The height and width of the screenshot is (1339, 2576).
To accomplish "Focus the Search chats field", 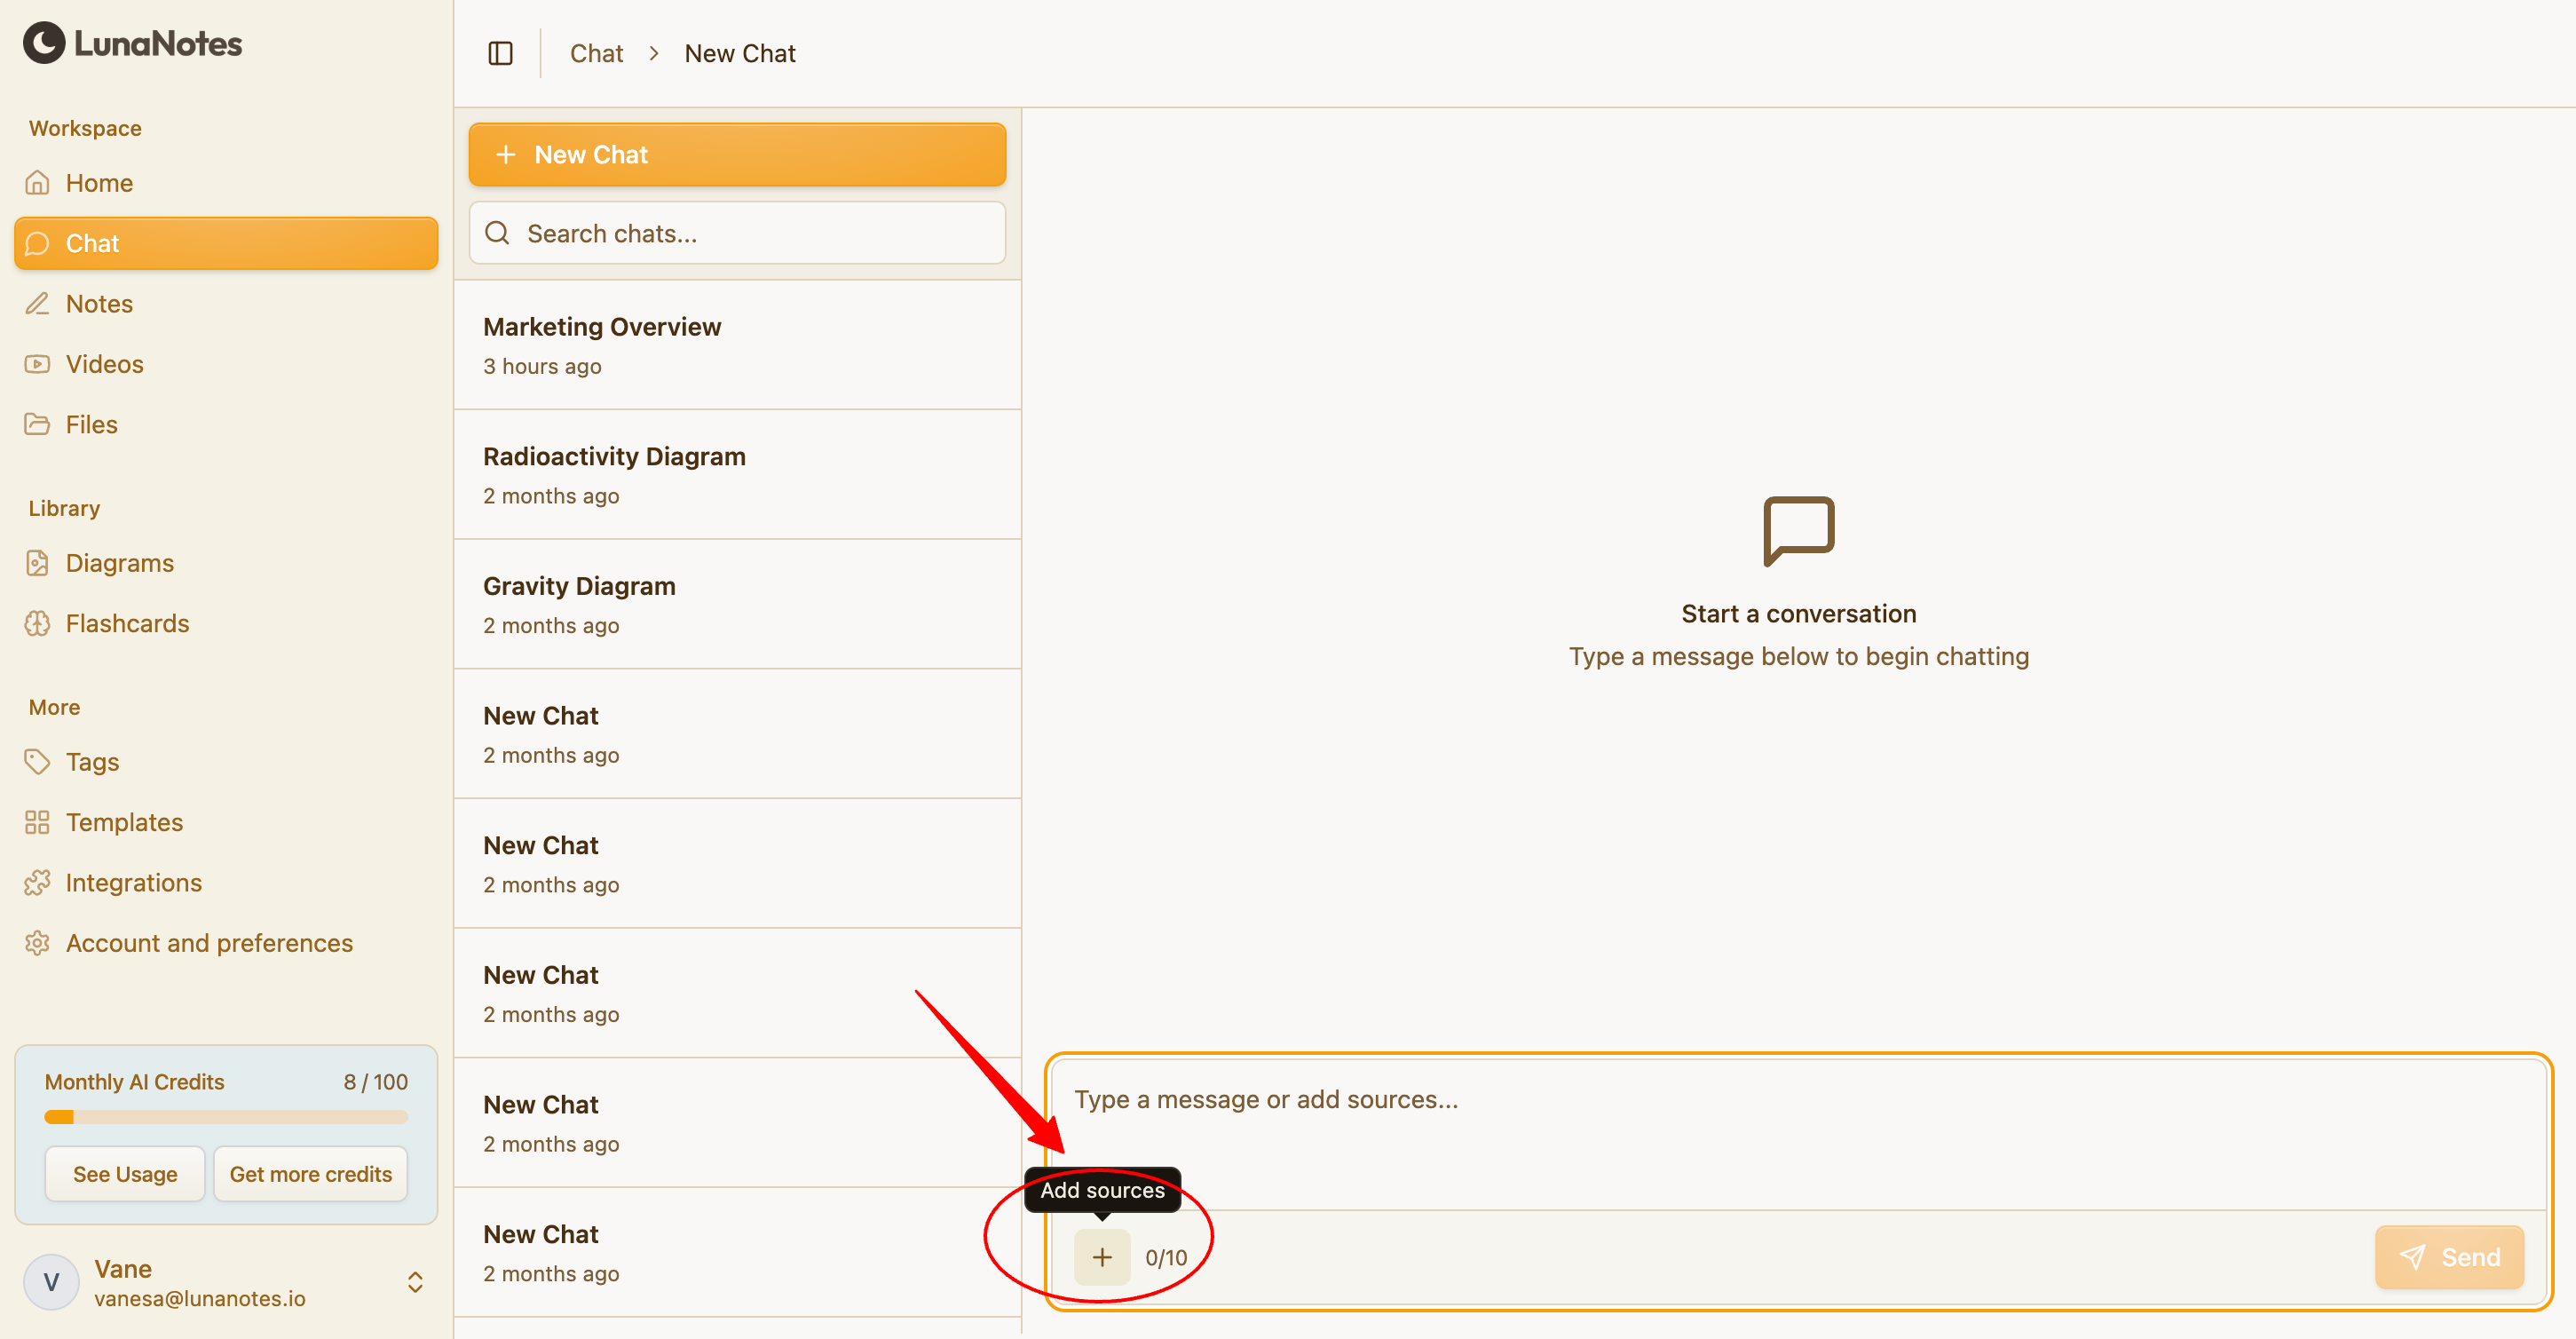I will [x=737, y=233].
